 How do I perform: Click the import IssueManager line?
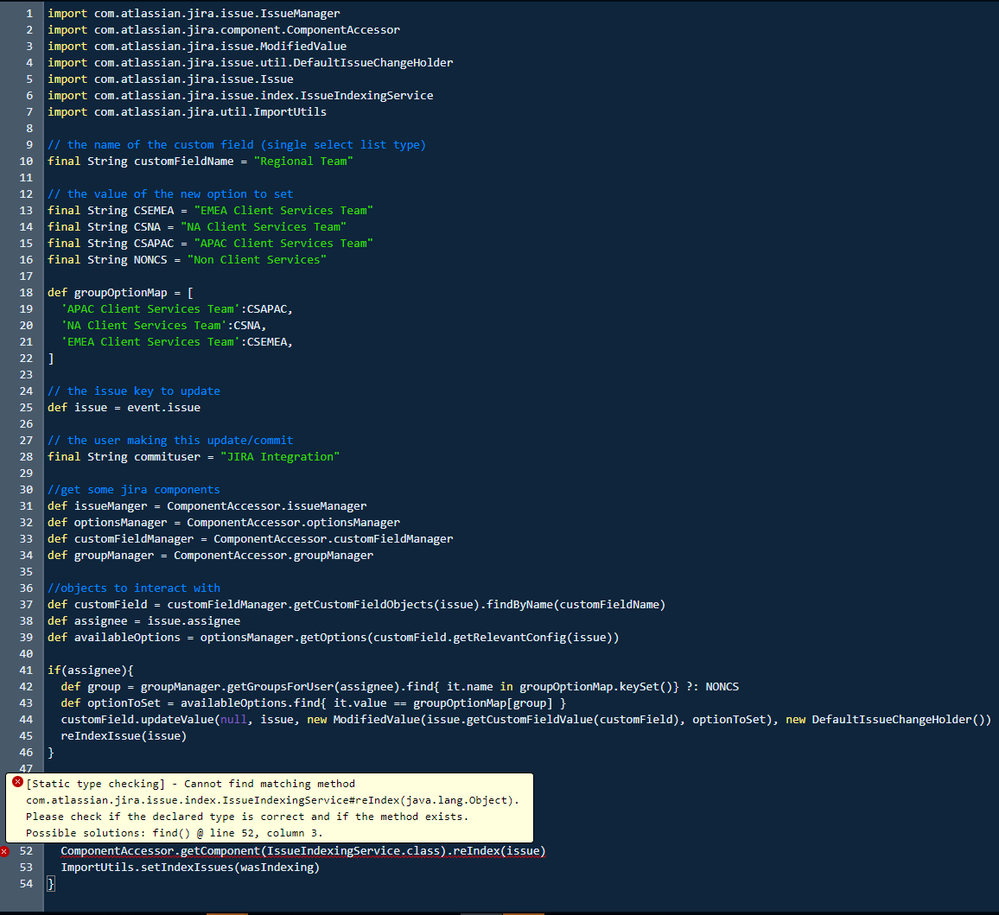194,13
